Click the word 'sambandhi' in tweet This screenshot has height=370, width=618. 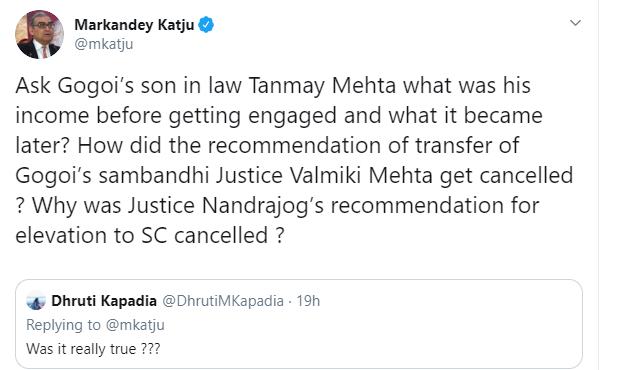154,175
